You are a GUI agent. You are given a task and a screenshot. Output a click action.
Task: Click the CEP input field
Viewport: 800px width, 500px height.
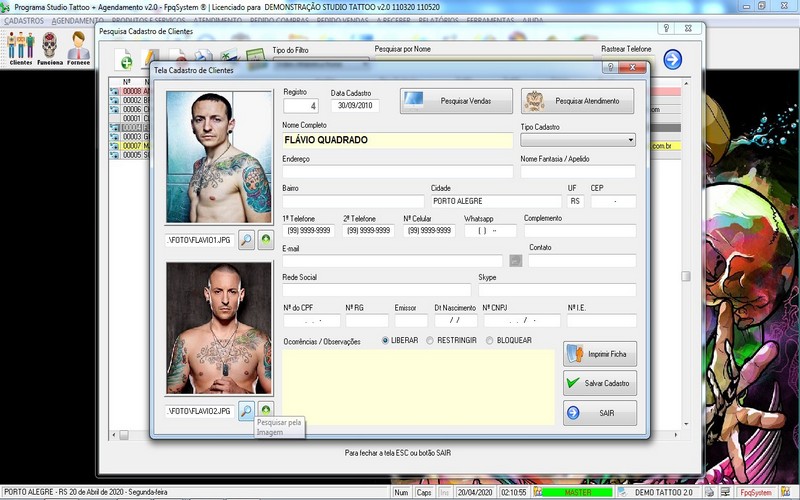point(613,201)
